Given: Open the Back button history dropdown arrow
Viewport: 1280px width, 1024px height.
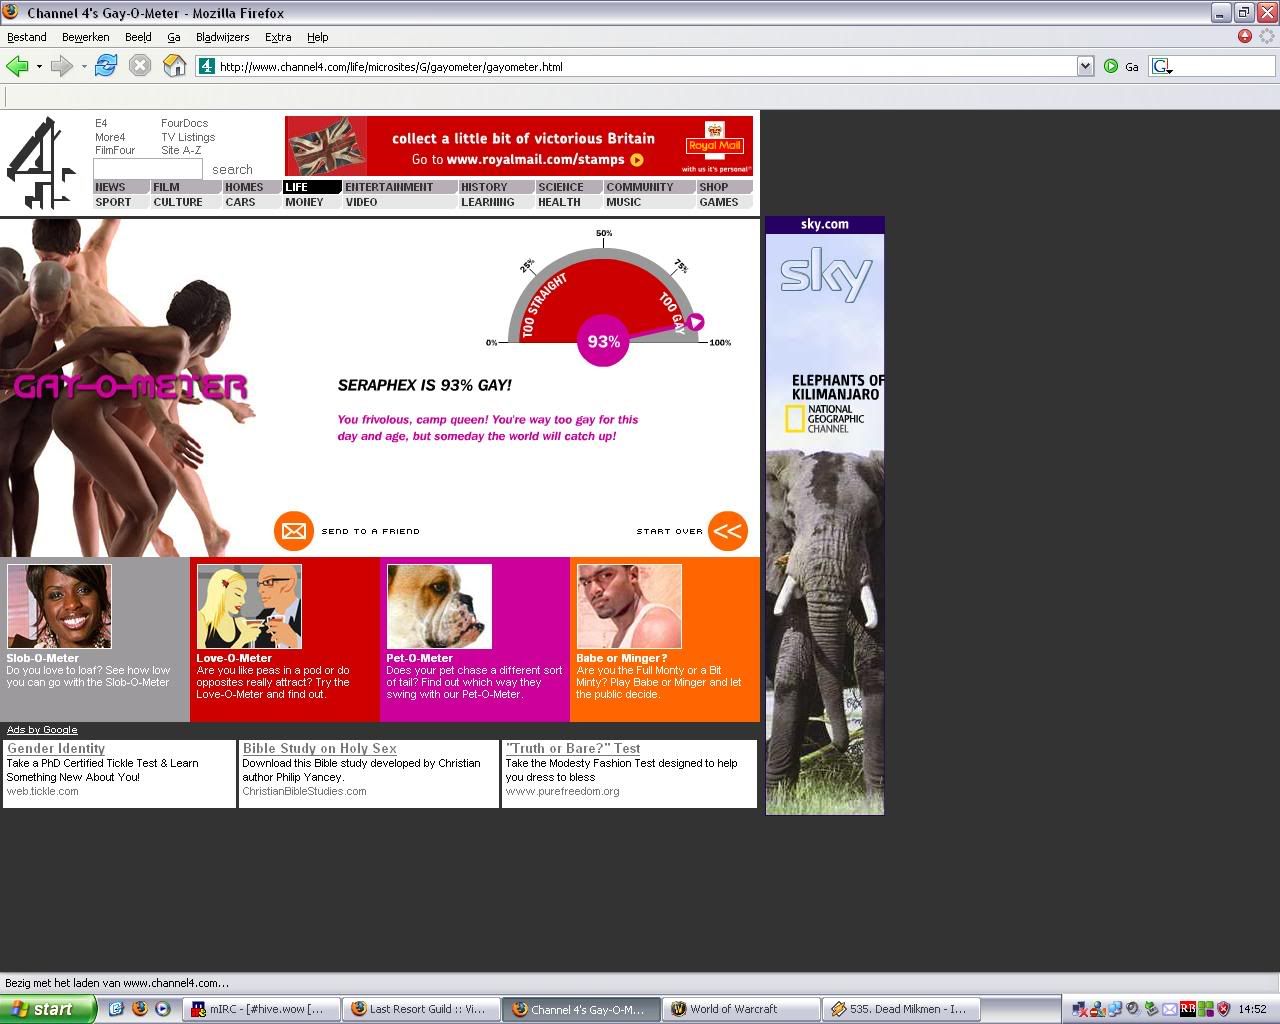Looking at the screenshot, I should [x=39, y=67].
